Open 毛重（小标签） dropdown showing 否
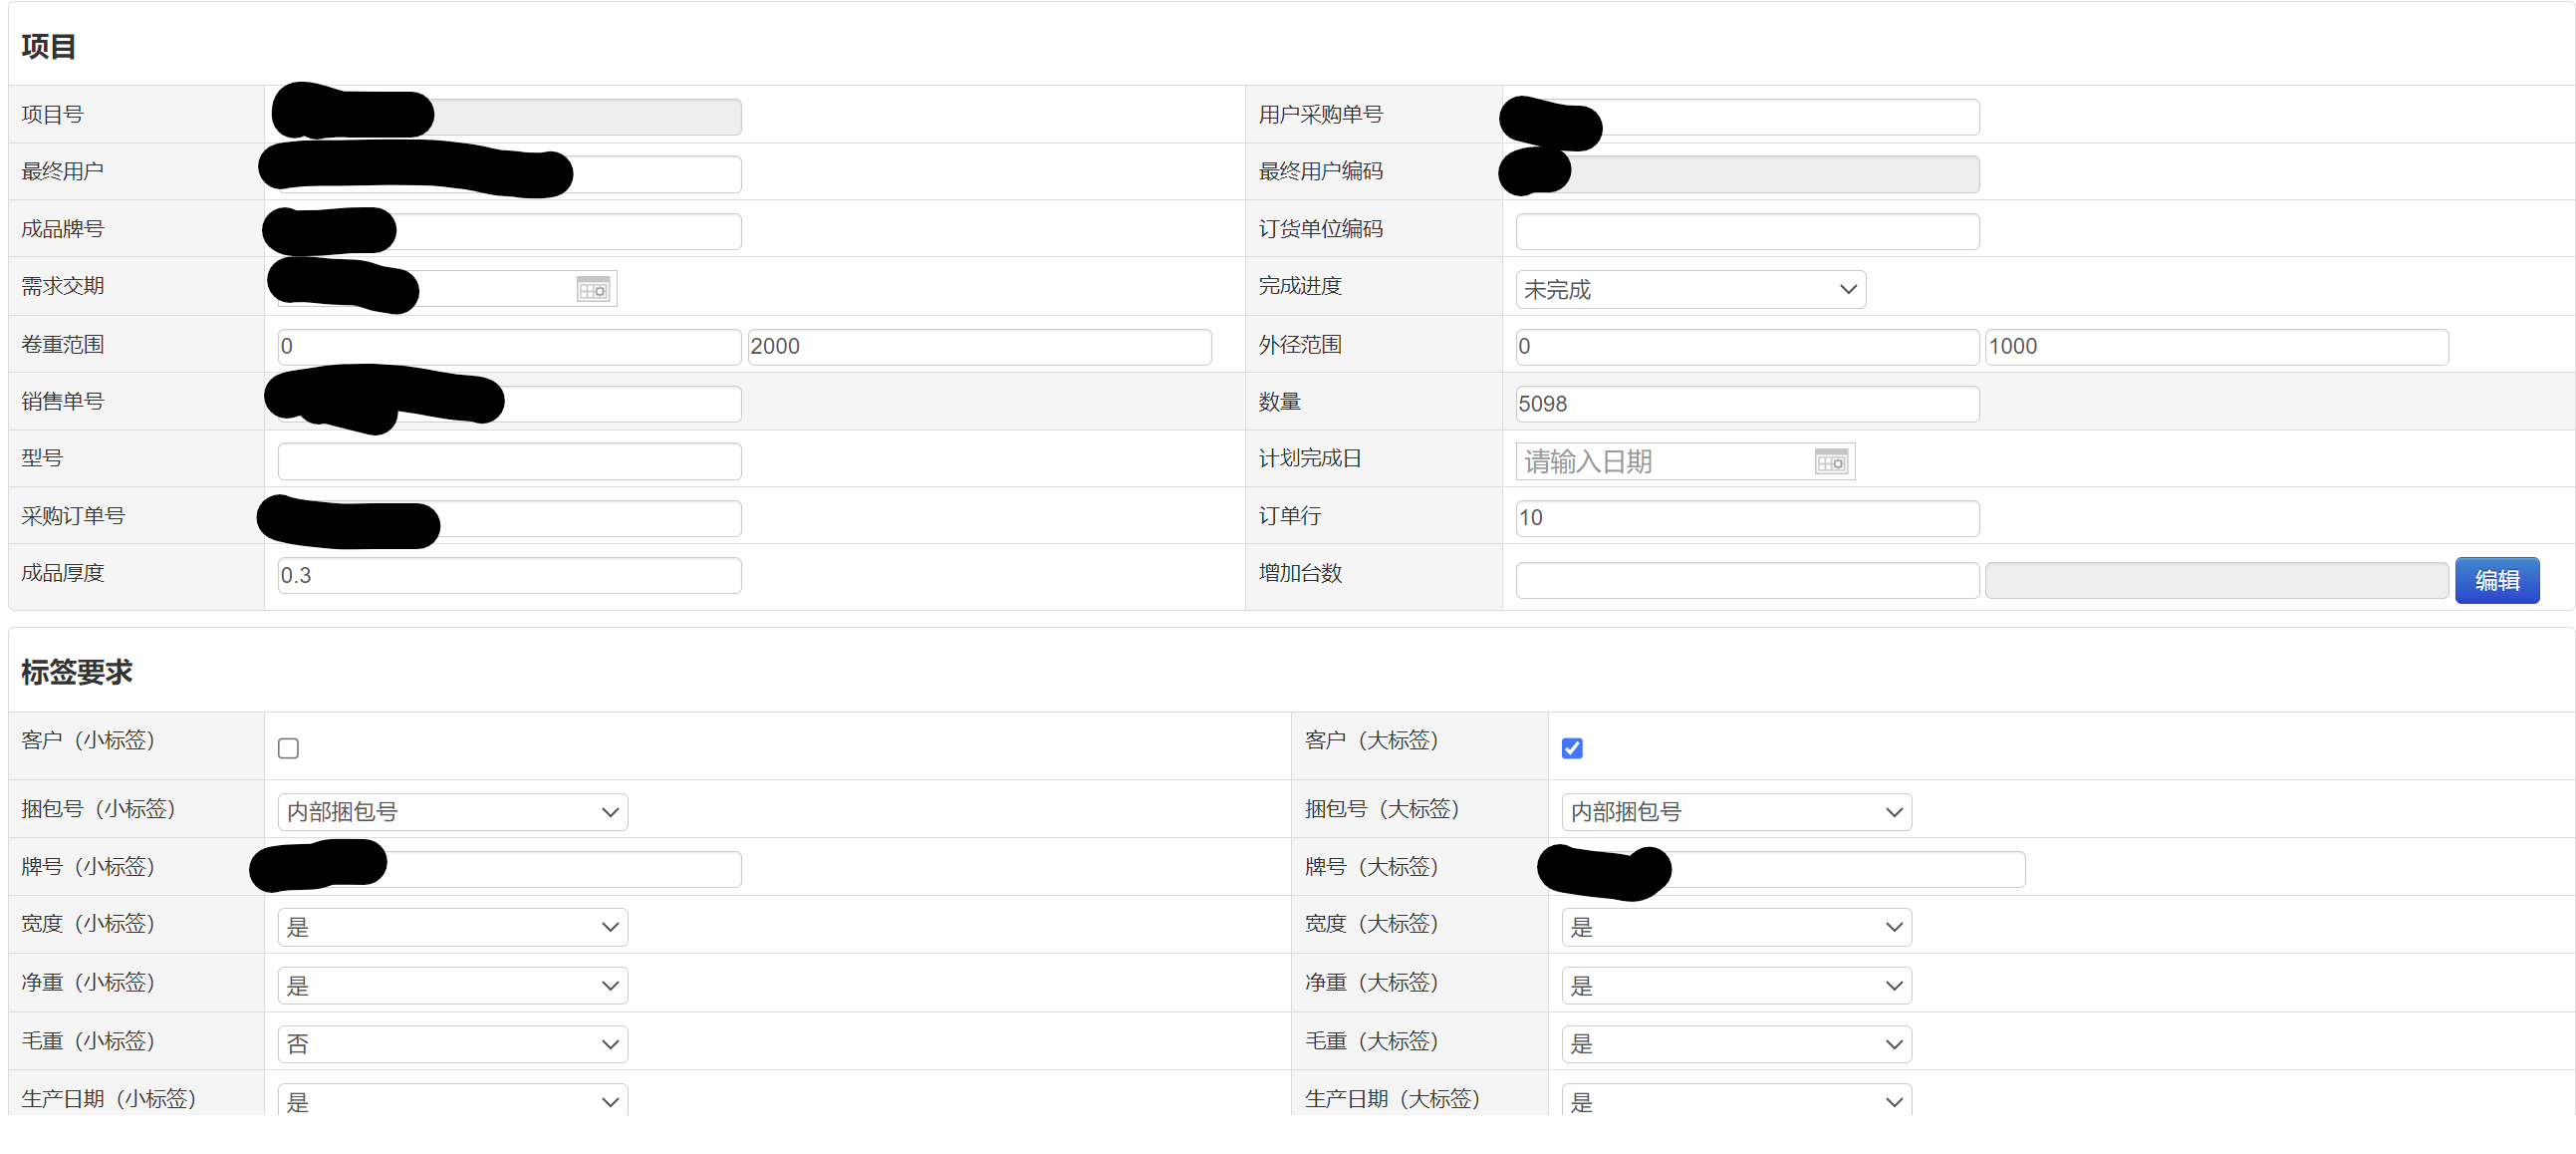 pyautogui.click(x=453, y=1043)
